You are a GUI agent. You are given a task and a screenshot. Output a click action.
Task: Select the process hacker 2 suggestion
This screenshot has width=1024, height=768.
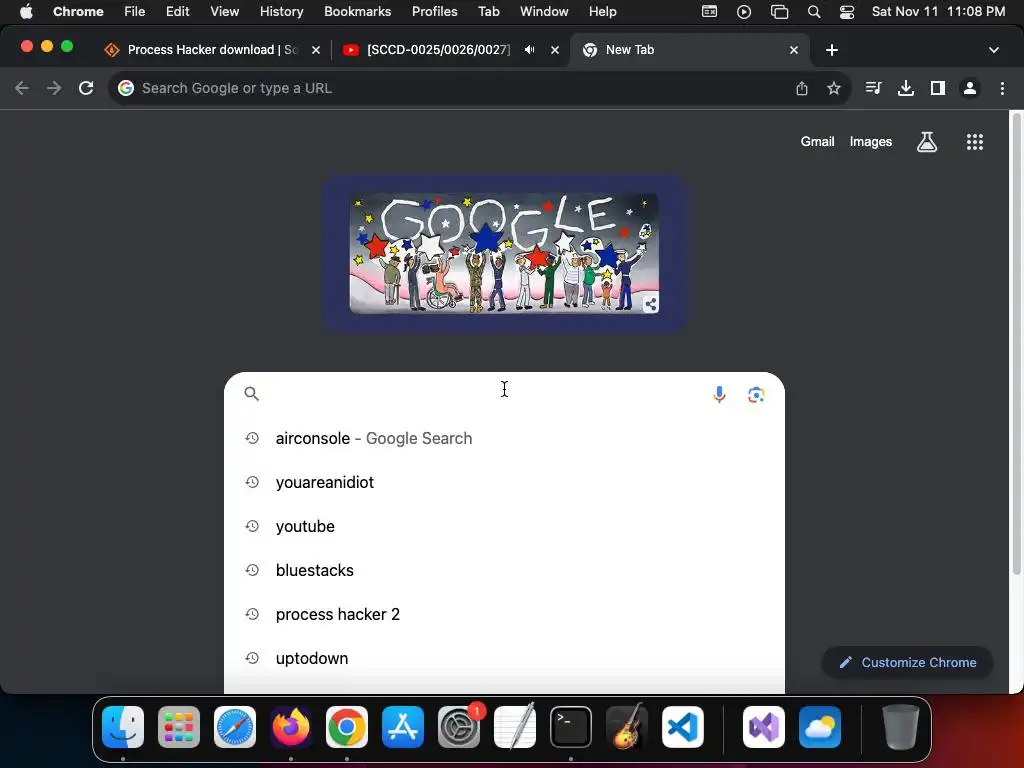504,615
